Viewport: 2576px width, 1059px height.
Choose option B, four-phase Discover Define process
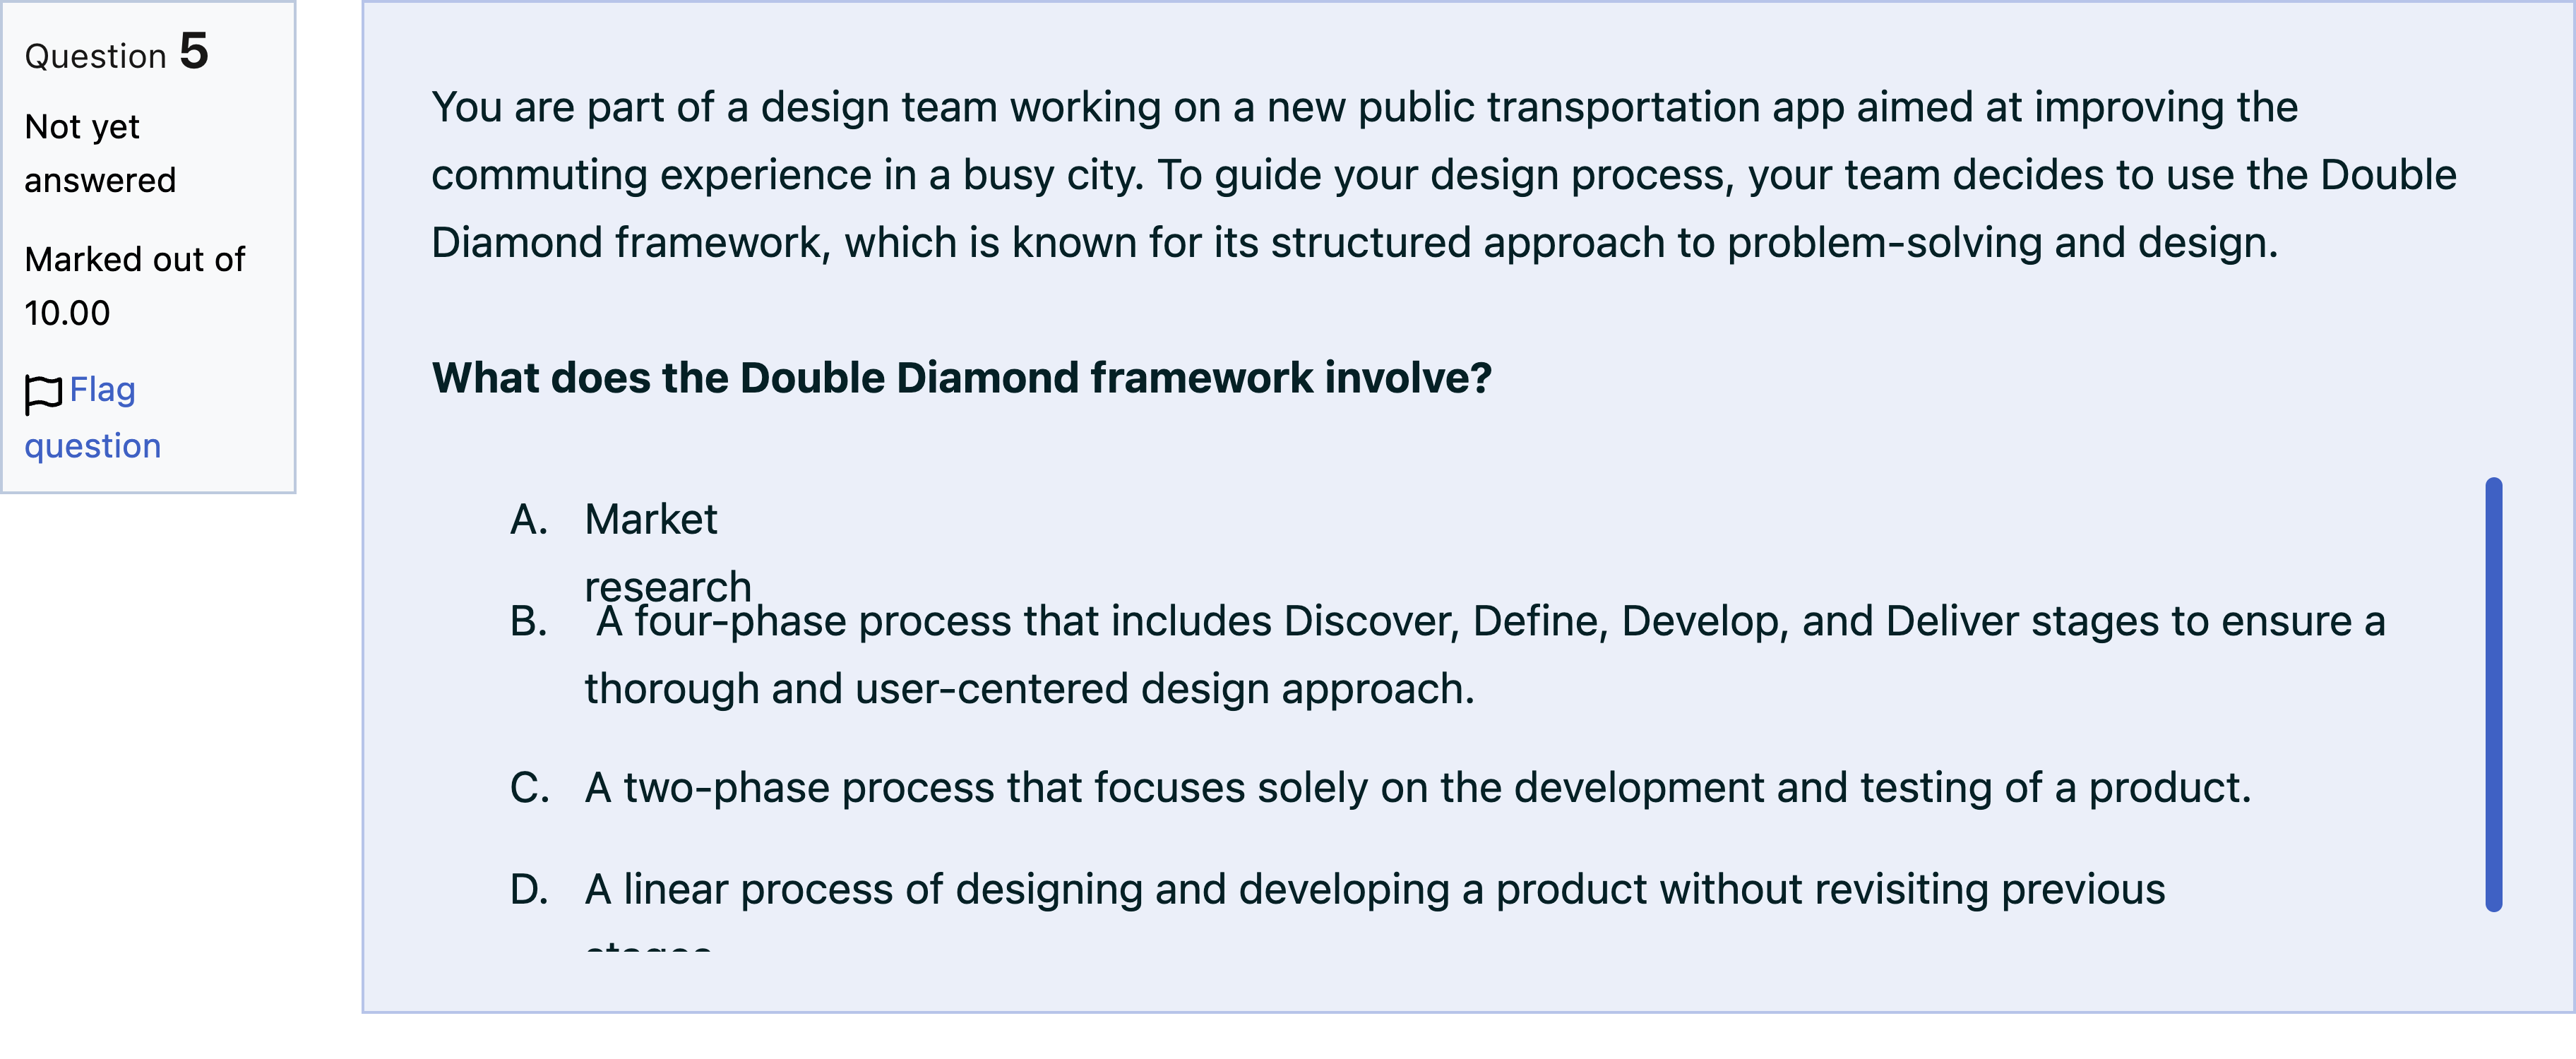pos(1485,655)
